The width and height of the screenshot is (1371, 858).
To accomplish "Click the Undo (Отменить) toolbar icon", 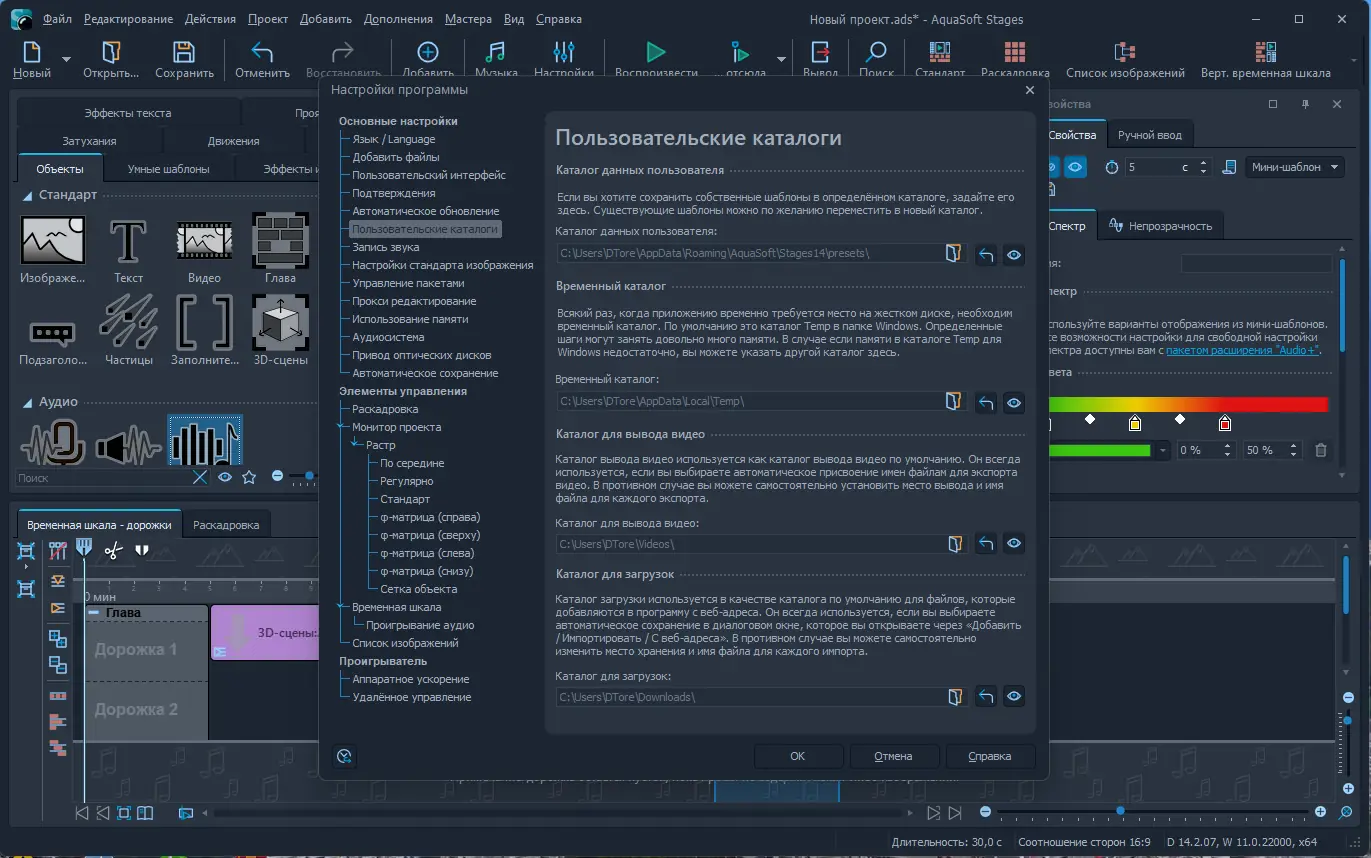I will pyautogui.click(x=262, y=53).
